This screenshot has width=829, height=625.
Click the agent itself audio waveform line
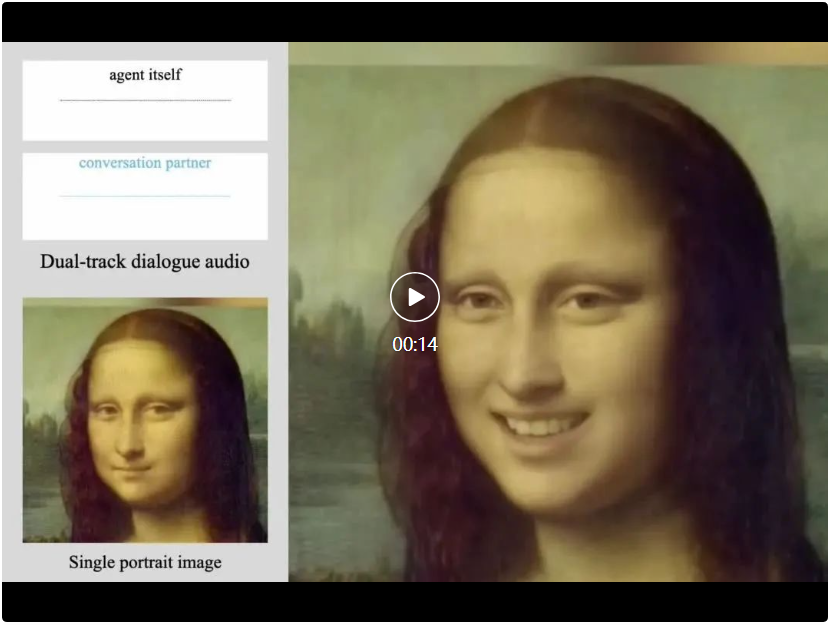tap(145, 100)
